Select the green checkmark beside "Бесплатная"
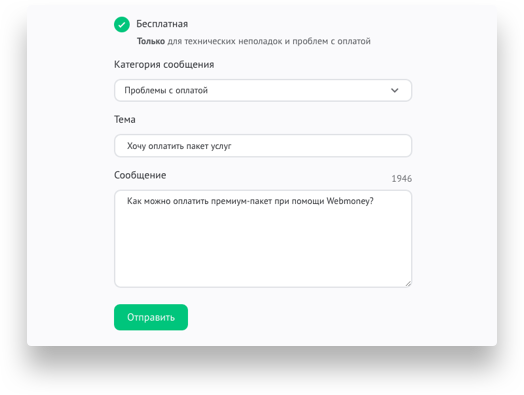 (x=122, y=24)
